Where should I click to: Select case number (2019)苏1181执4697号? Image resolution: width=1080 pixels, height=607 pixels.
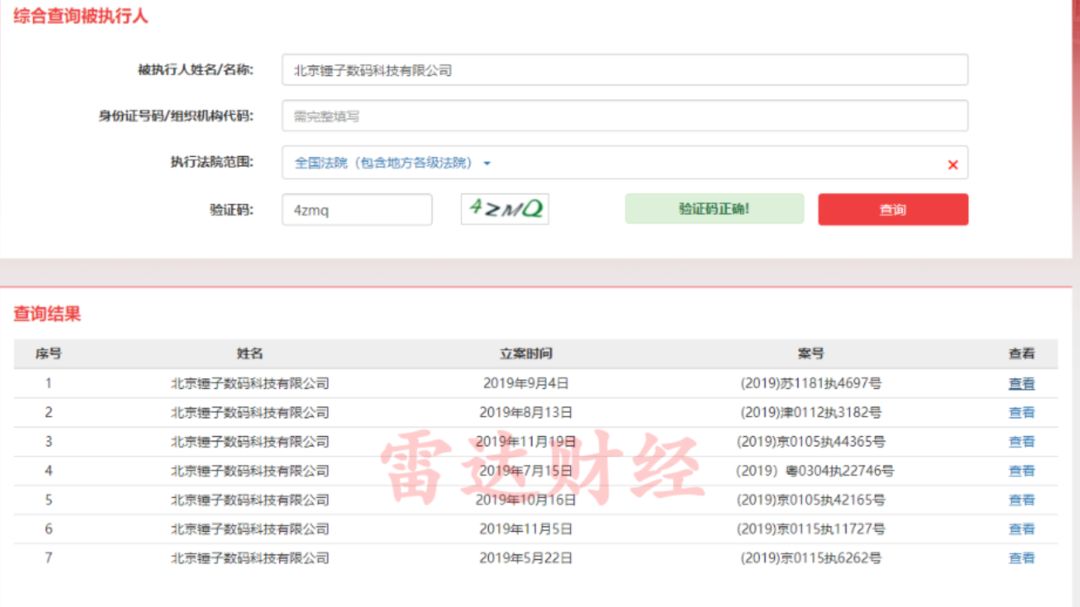(x=811, y=384)
